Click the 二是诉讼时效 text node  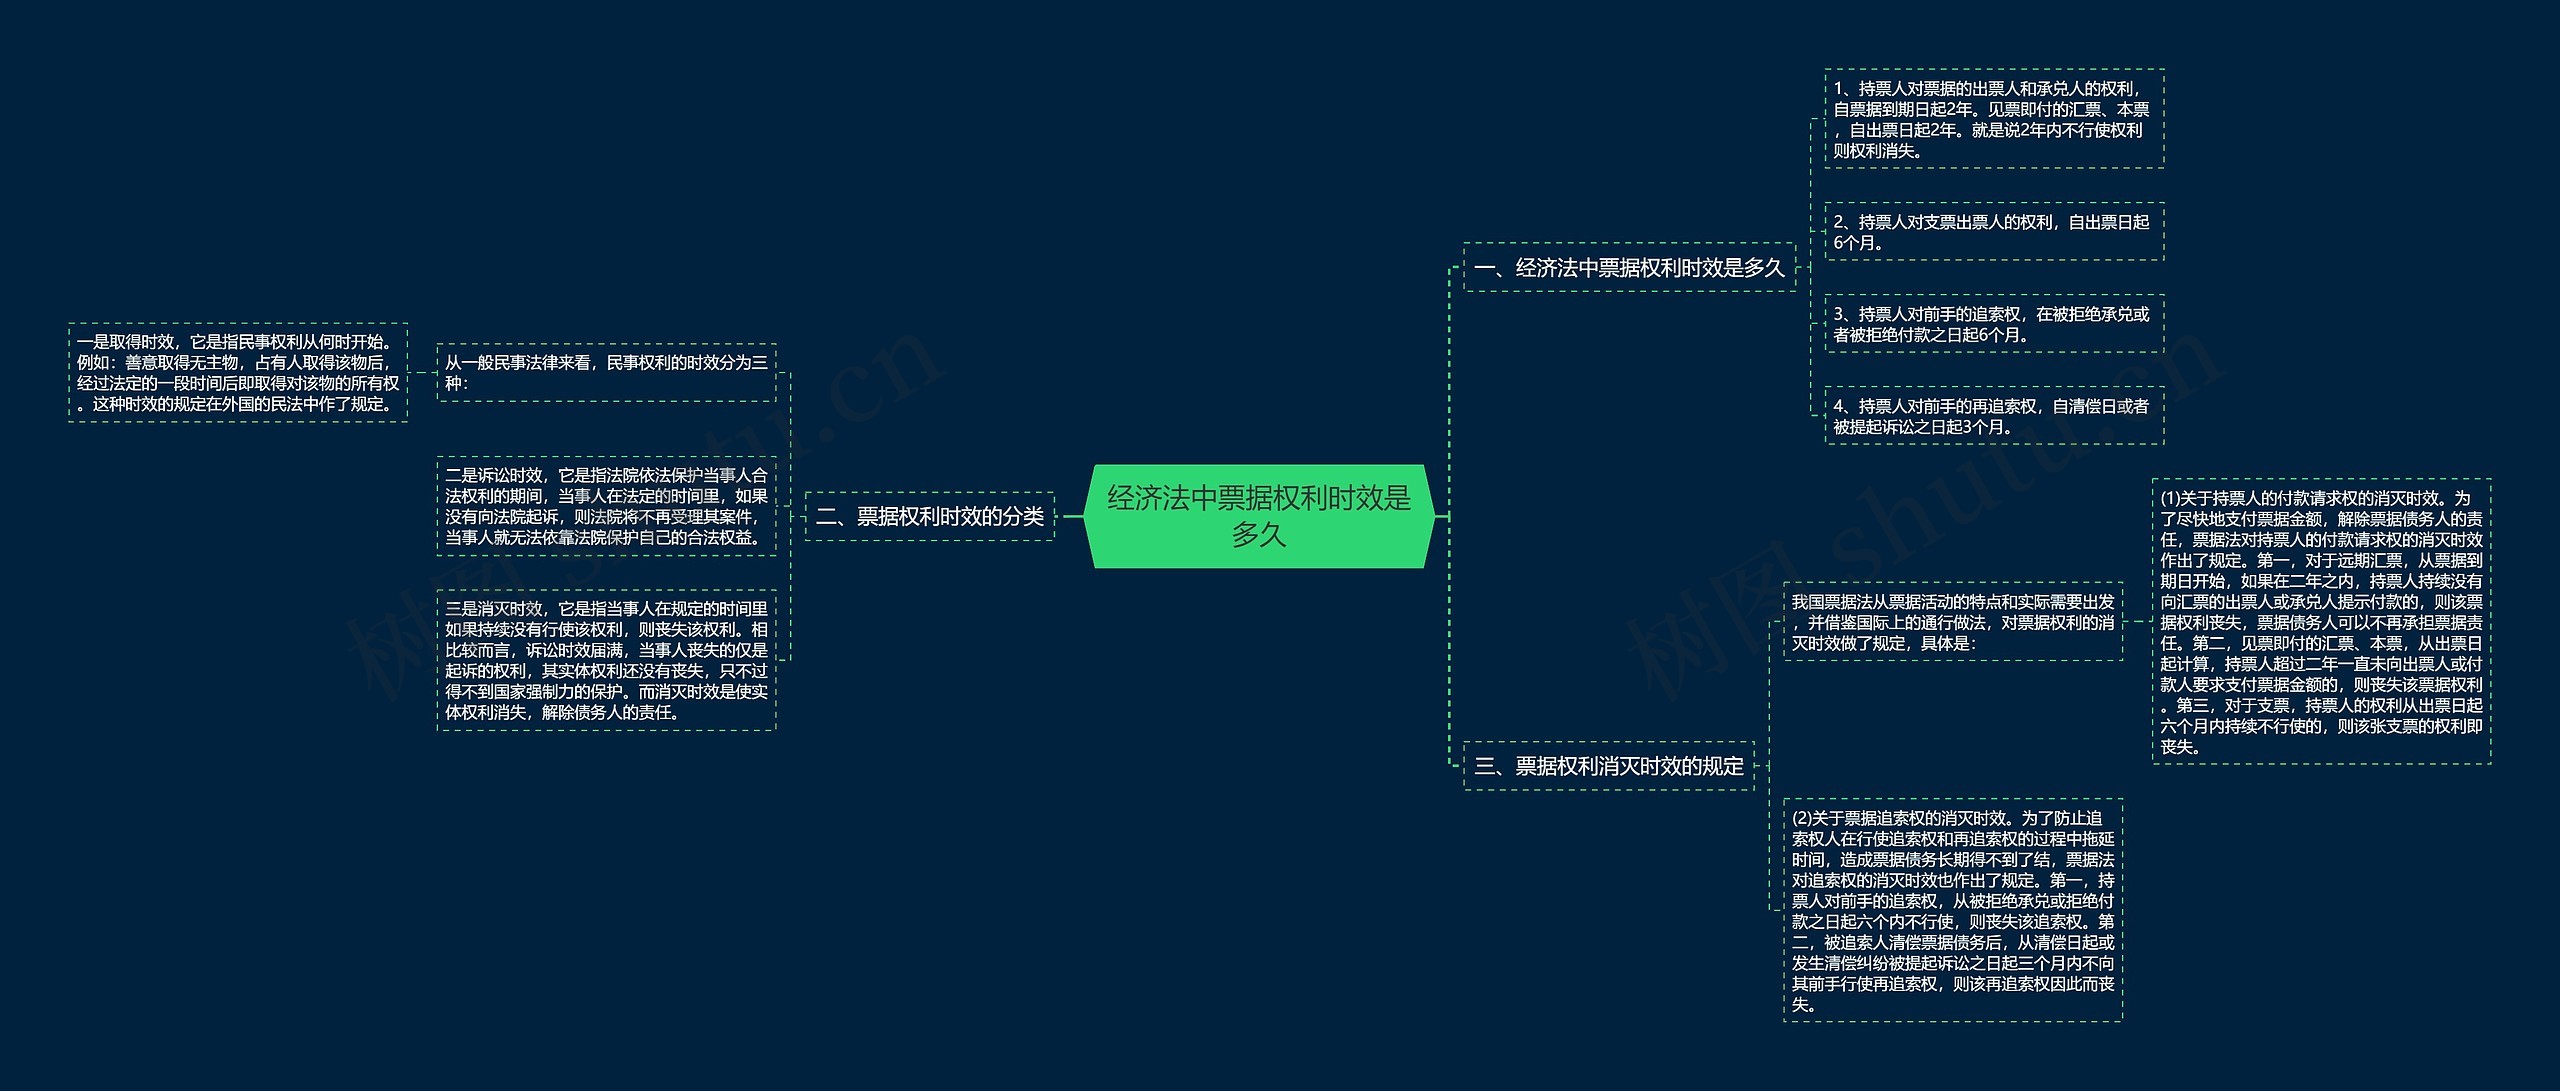606,506
